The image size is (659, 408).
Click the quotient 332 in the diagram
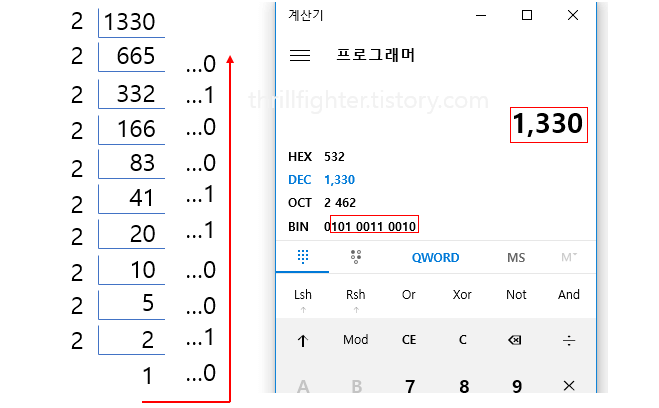click(136, 94)
